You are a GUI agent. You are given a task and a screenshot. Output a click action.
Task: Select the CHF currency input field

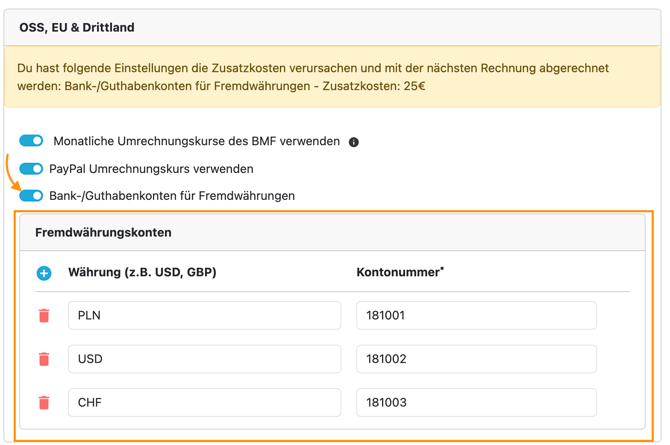(204, 403)
